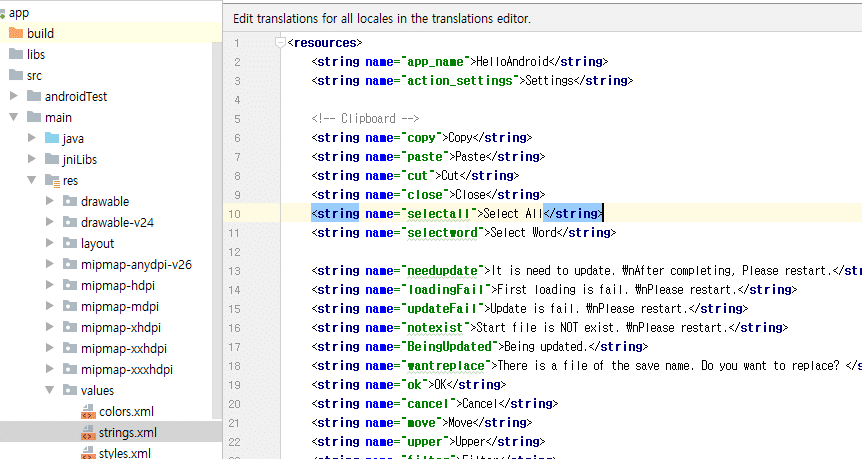Click the src folder icon

coord(16,75)
